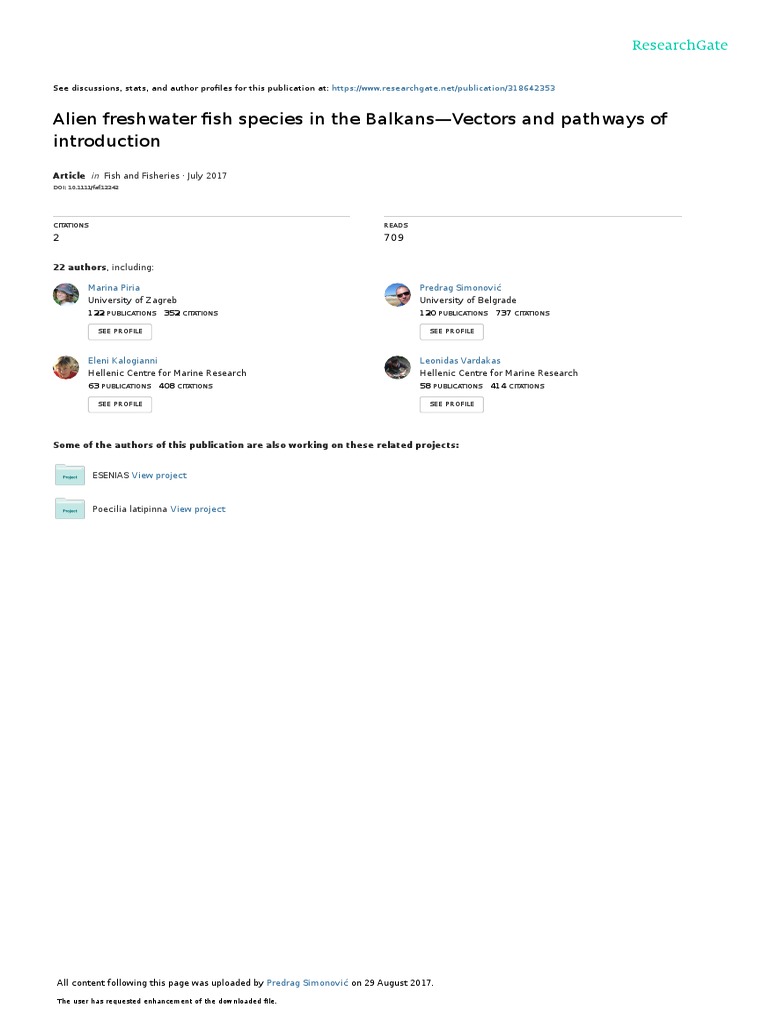
Task: Click See Profile under University of Belgrade
Action: [452, 332]
